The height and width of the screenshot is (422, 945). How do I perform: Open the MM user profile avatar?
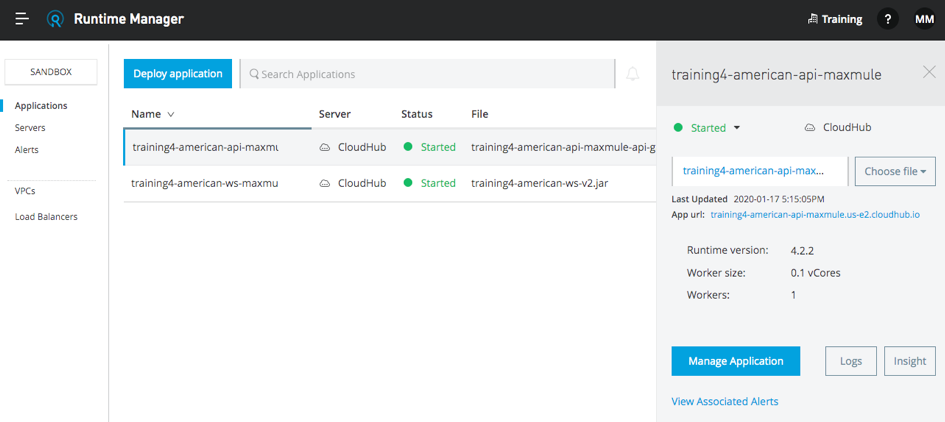click(925, 19)
